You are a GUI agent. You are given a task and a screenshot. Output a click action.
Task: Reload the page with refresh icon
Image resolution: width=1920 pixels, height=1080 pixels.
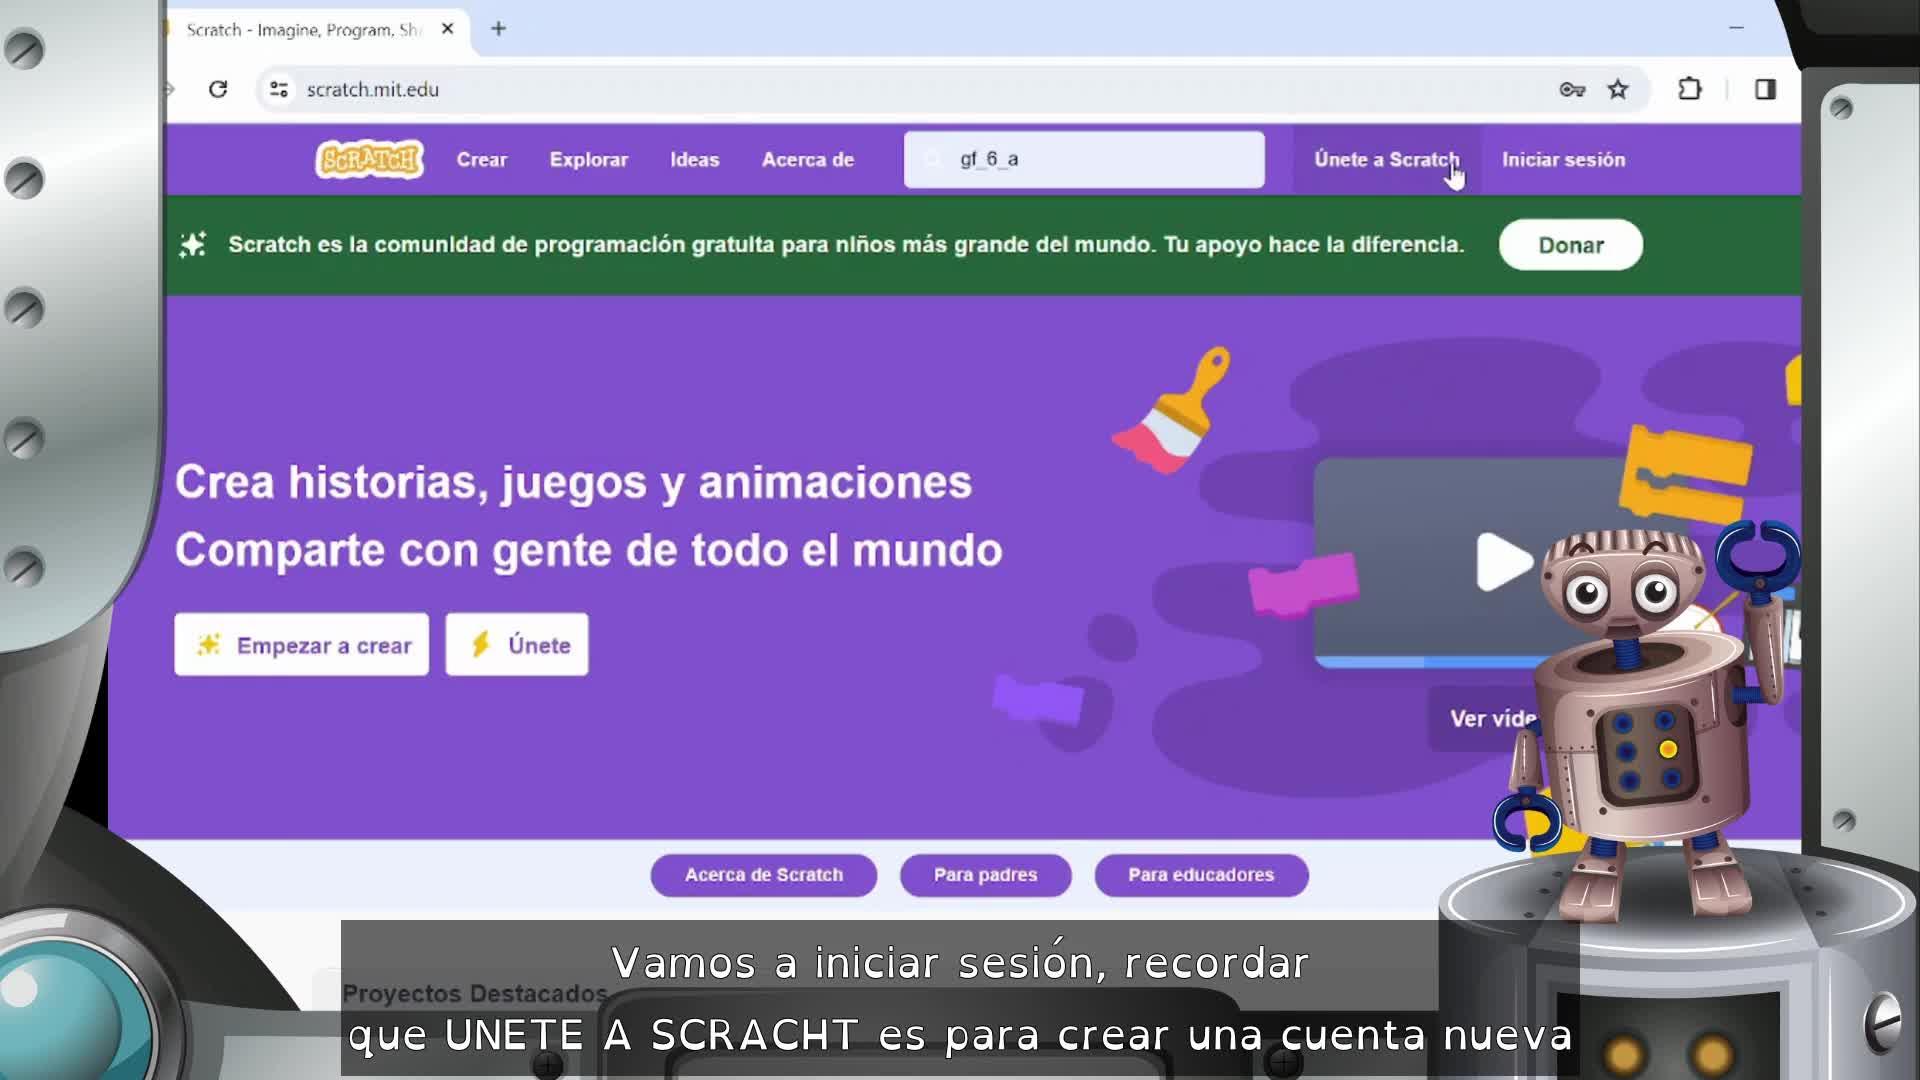click(x=218, y=89)
